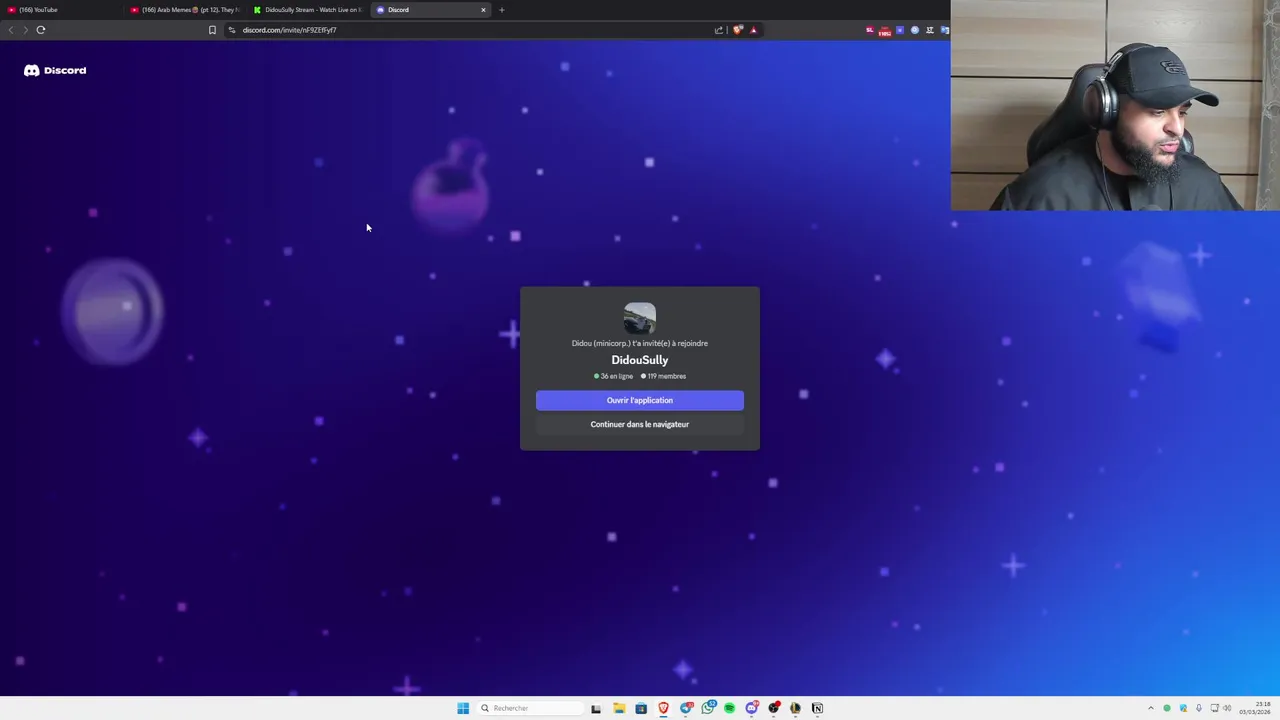Open the Windows Start menu
This screenshot has width=1280, height=720.
pos(463,708)
